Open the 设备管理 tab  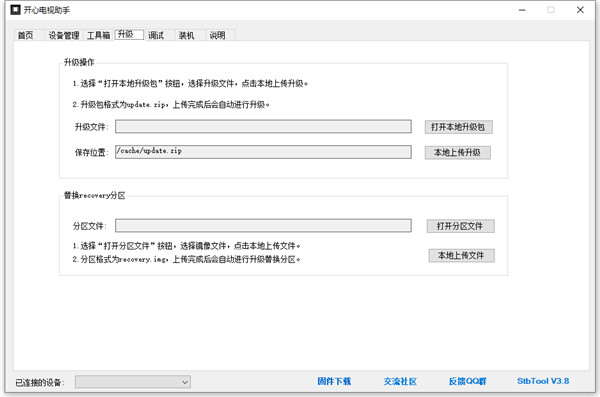point(64,35)
